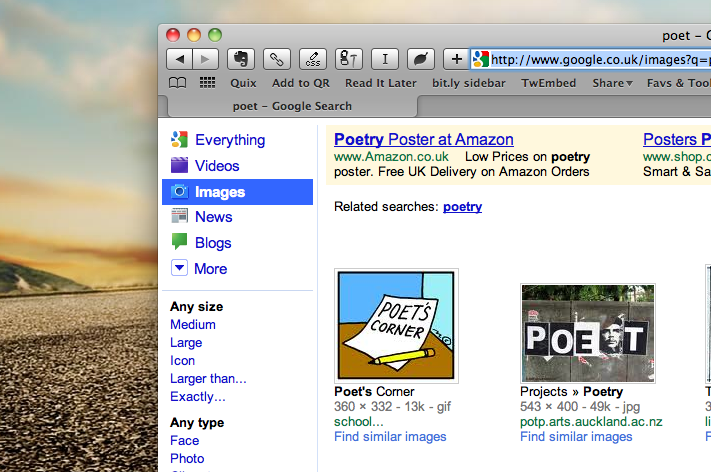
Task: Go forward with the forward arrow button
Action: (206, 59)
